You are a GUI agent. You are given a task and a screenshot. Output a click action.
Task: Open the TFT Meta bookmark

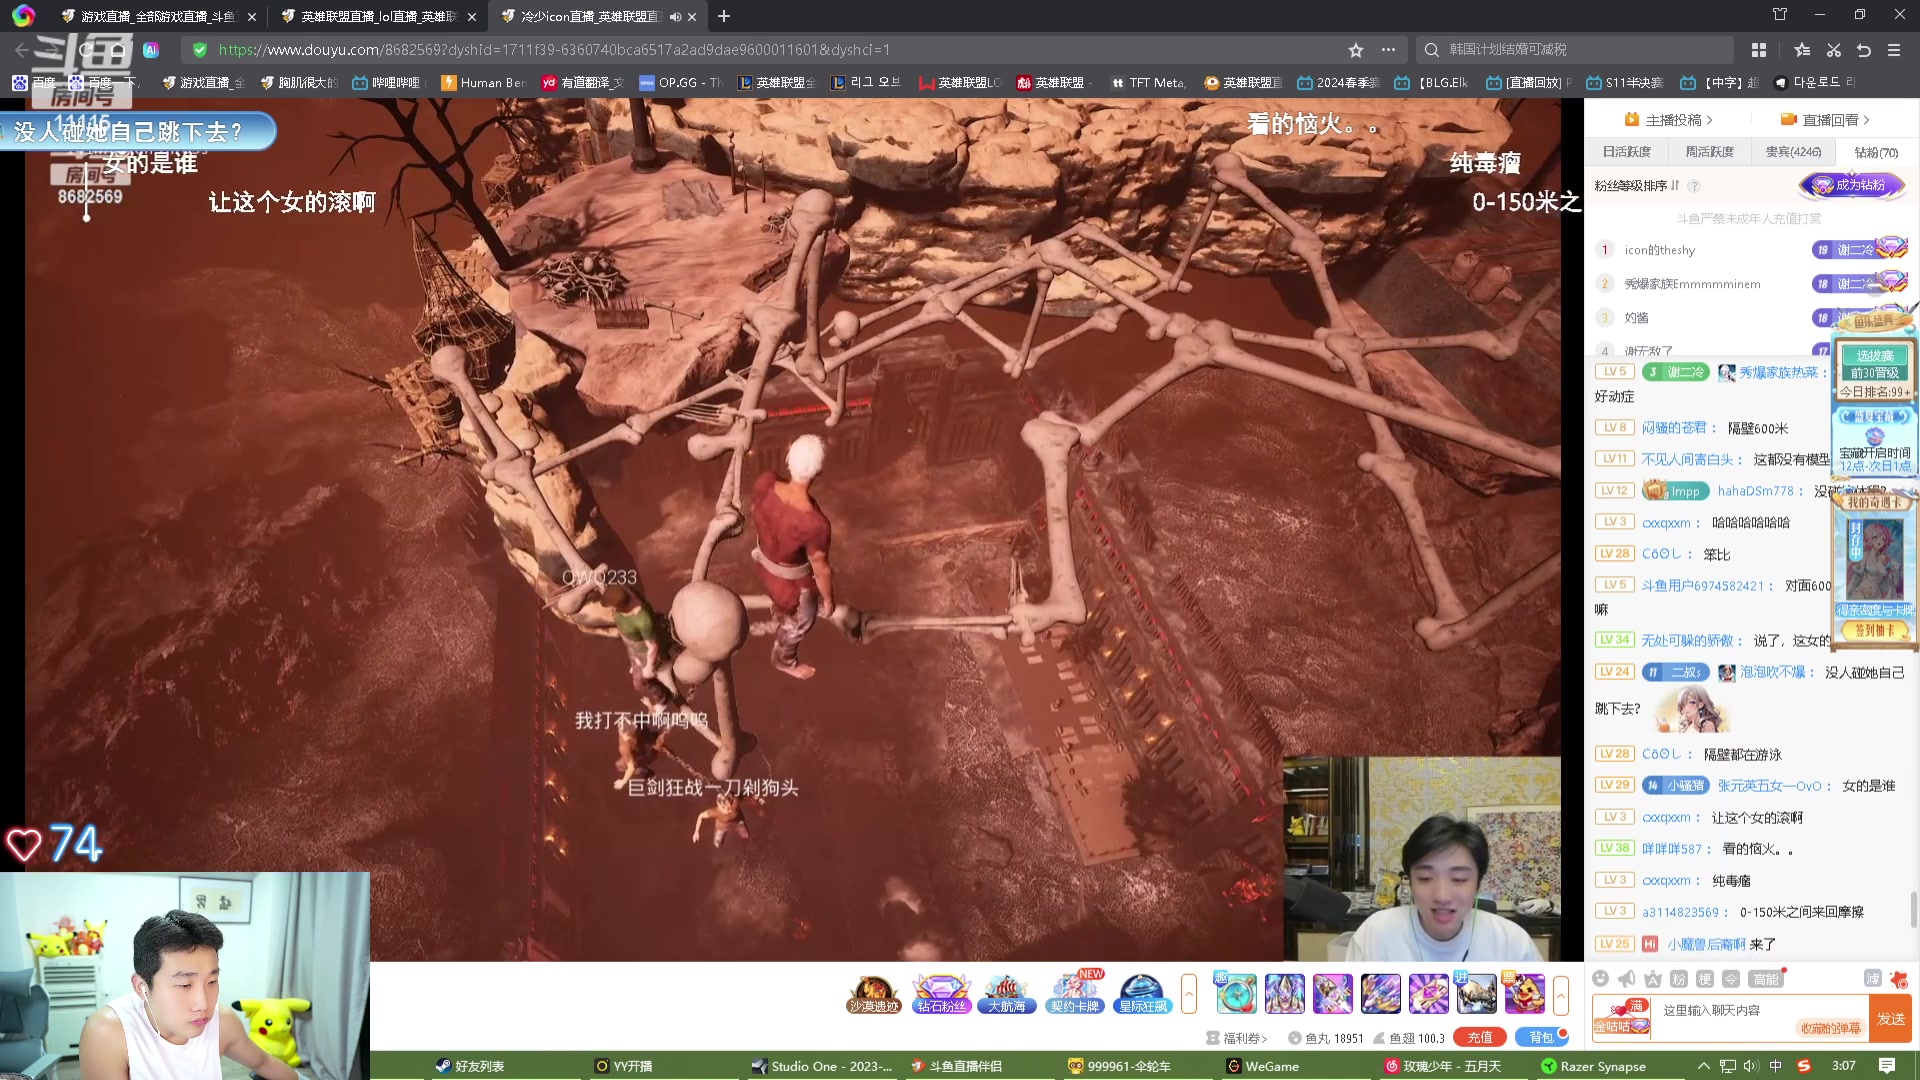[x=1148, y=83]
